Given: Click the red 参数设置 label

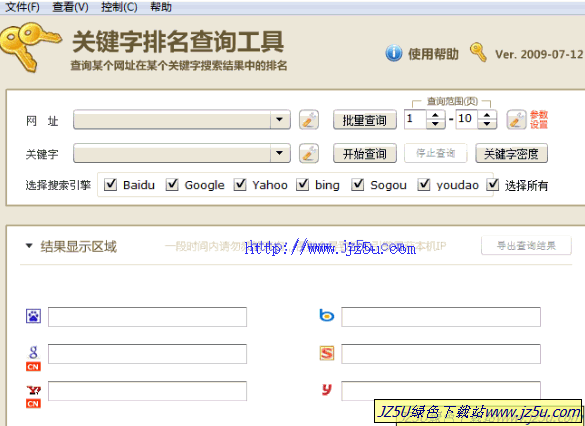Looking at the screenshot, I should [x=539, y=120].
